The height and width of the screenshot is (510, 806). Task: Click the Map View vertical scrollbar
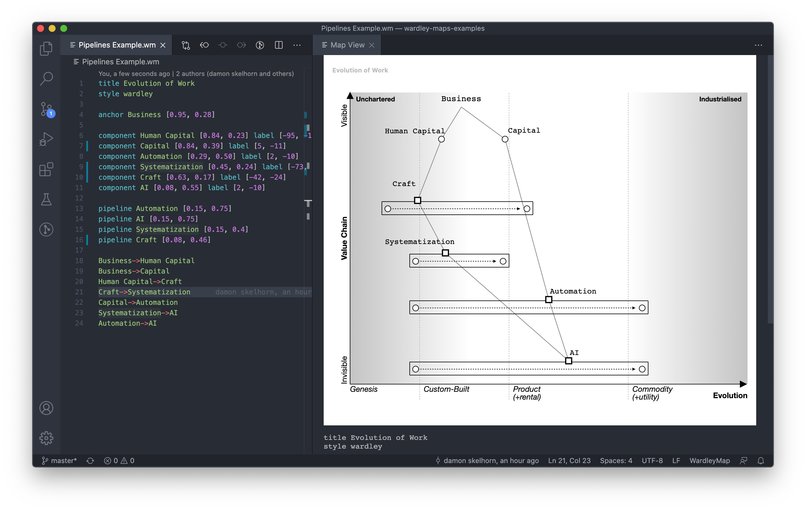[x=770, y=190]
